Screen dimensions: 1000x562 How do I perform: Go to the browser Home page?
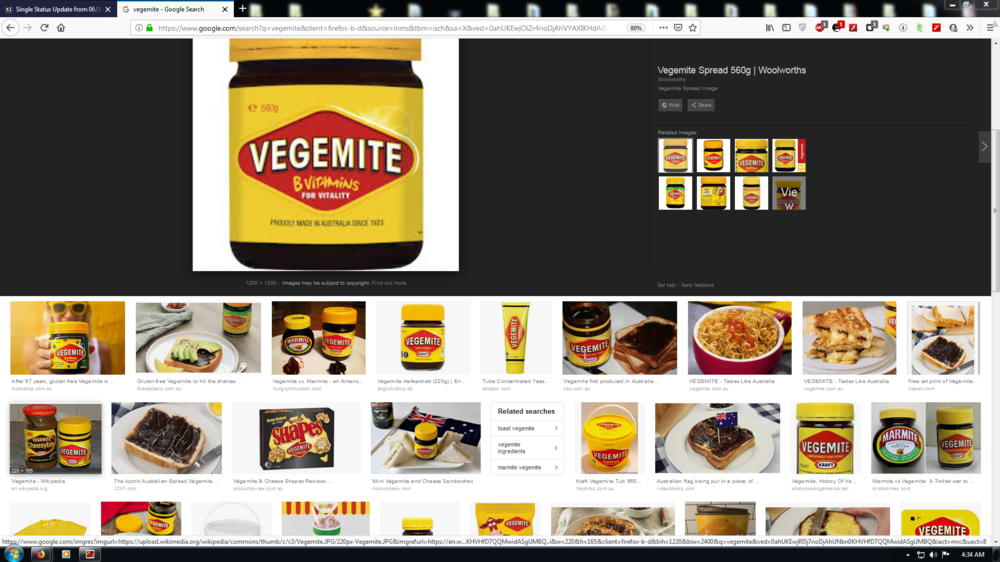point(61,28)
